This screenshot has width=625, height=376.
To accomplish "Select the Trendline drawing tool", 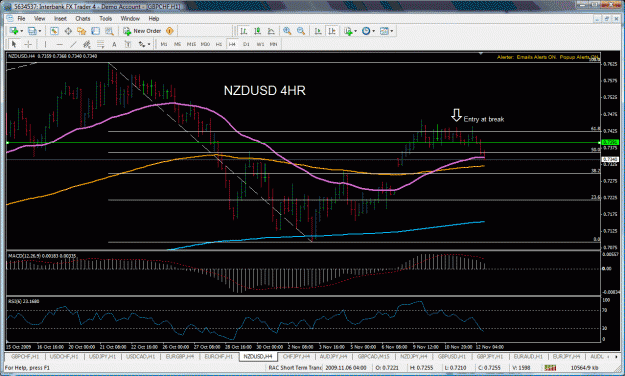I will click(x=73, y=44).
